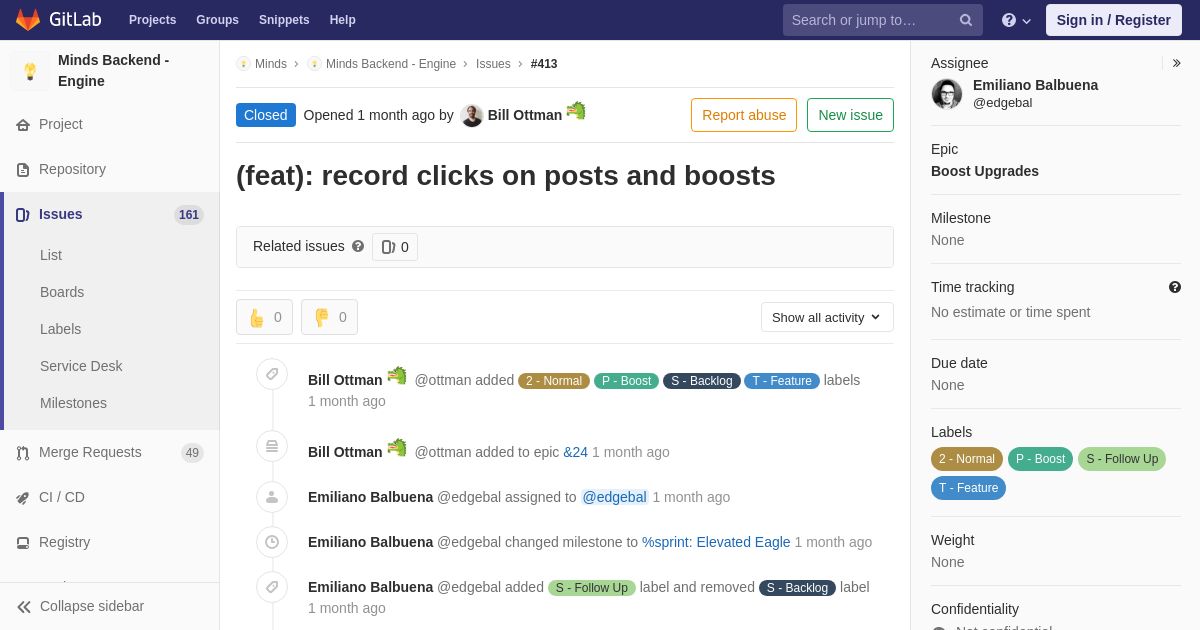This screenshot has height=630, width=1200.
Task: Click T - Feature label in activity
Action: (x=782, y=381)
